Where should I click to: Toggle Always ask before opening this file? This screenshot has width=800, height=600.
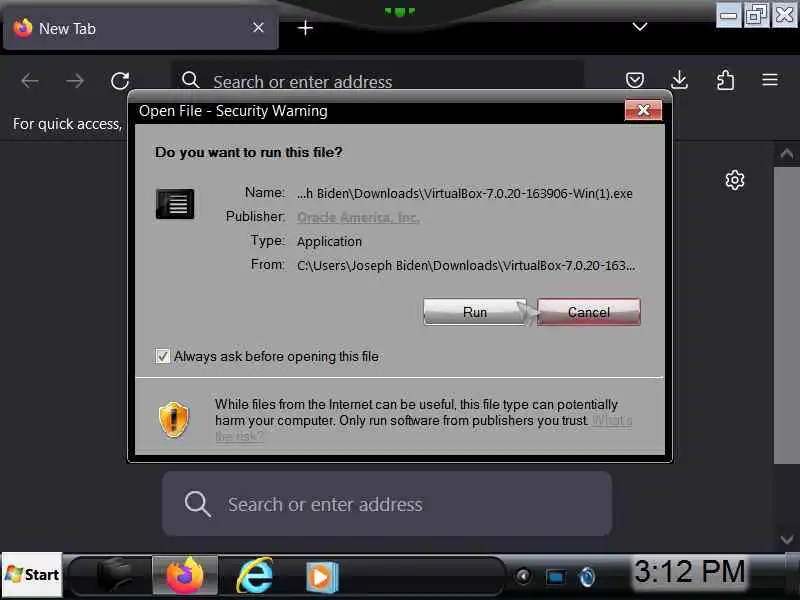[x=162, y=356]
